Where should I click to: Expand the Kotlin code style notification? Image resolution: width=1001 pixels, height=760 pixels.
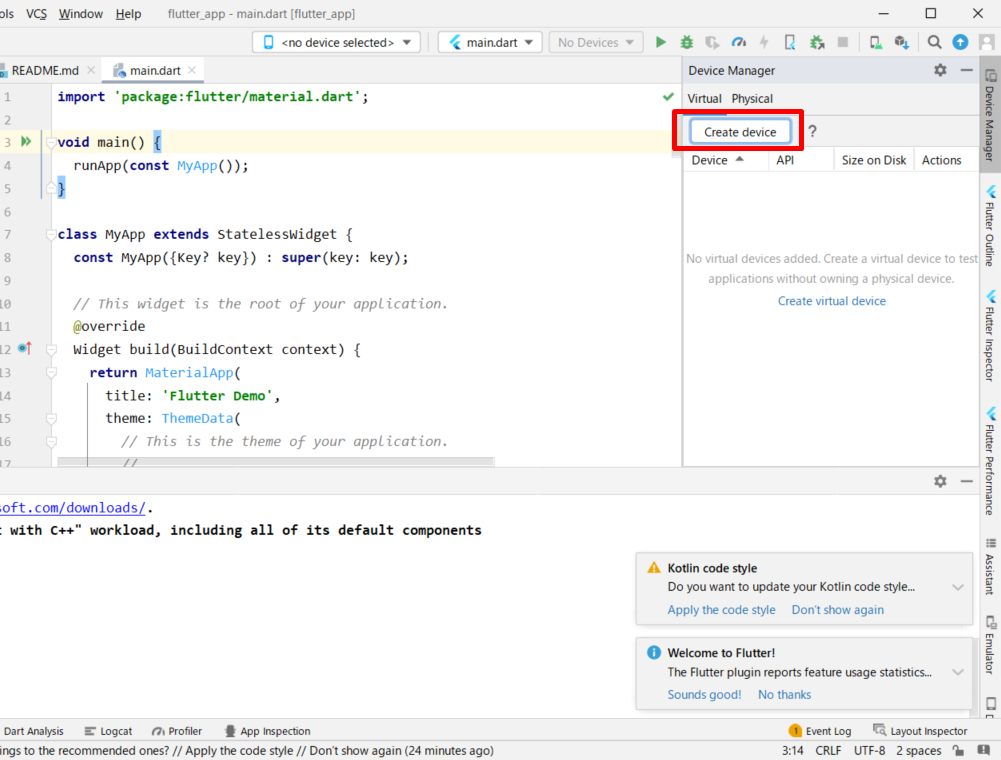[958, 587]
